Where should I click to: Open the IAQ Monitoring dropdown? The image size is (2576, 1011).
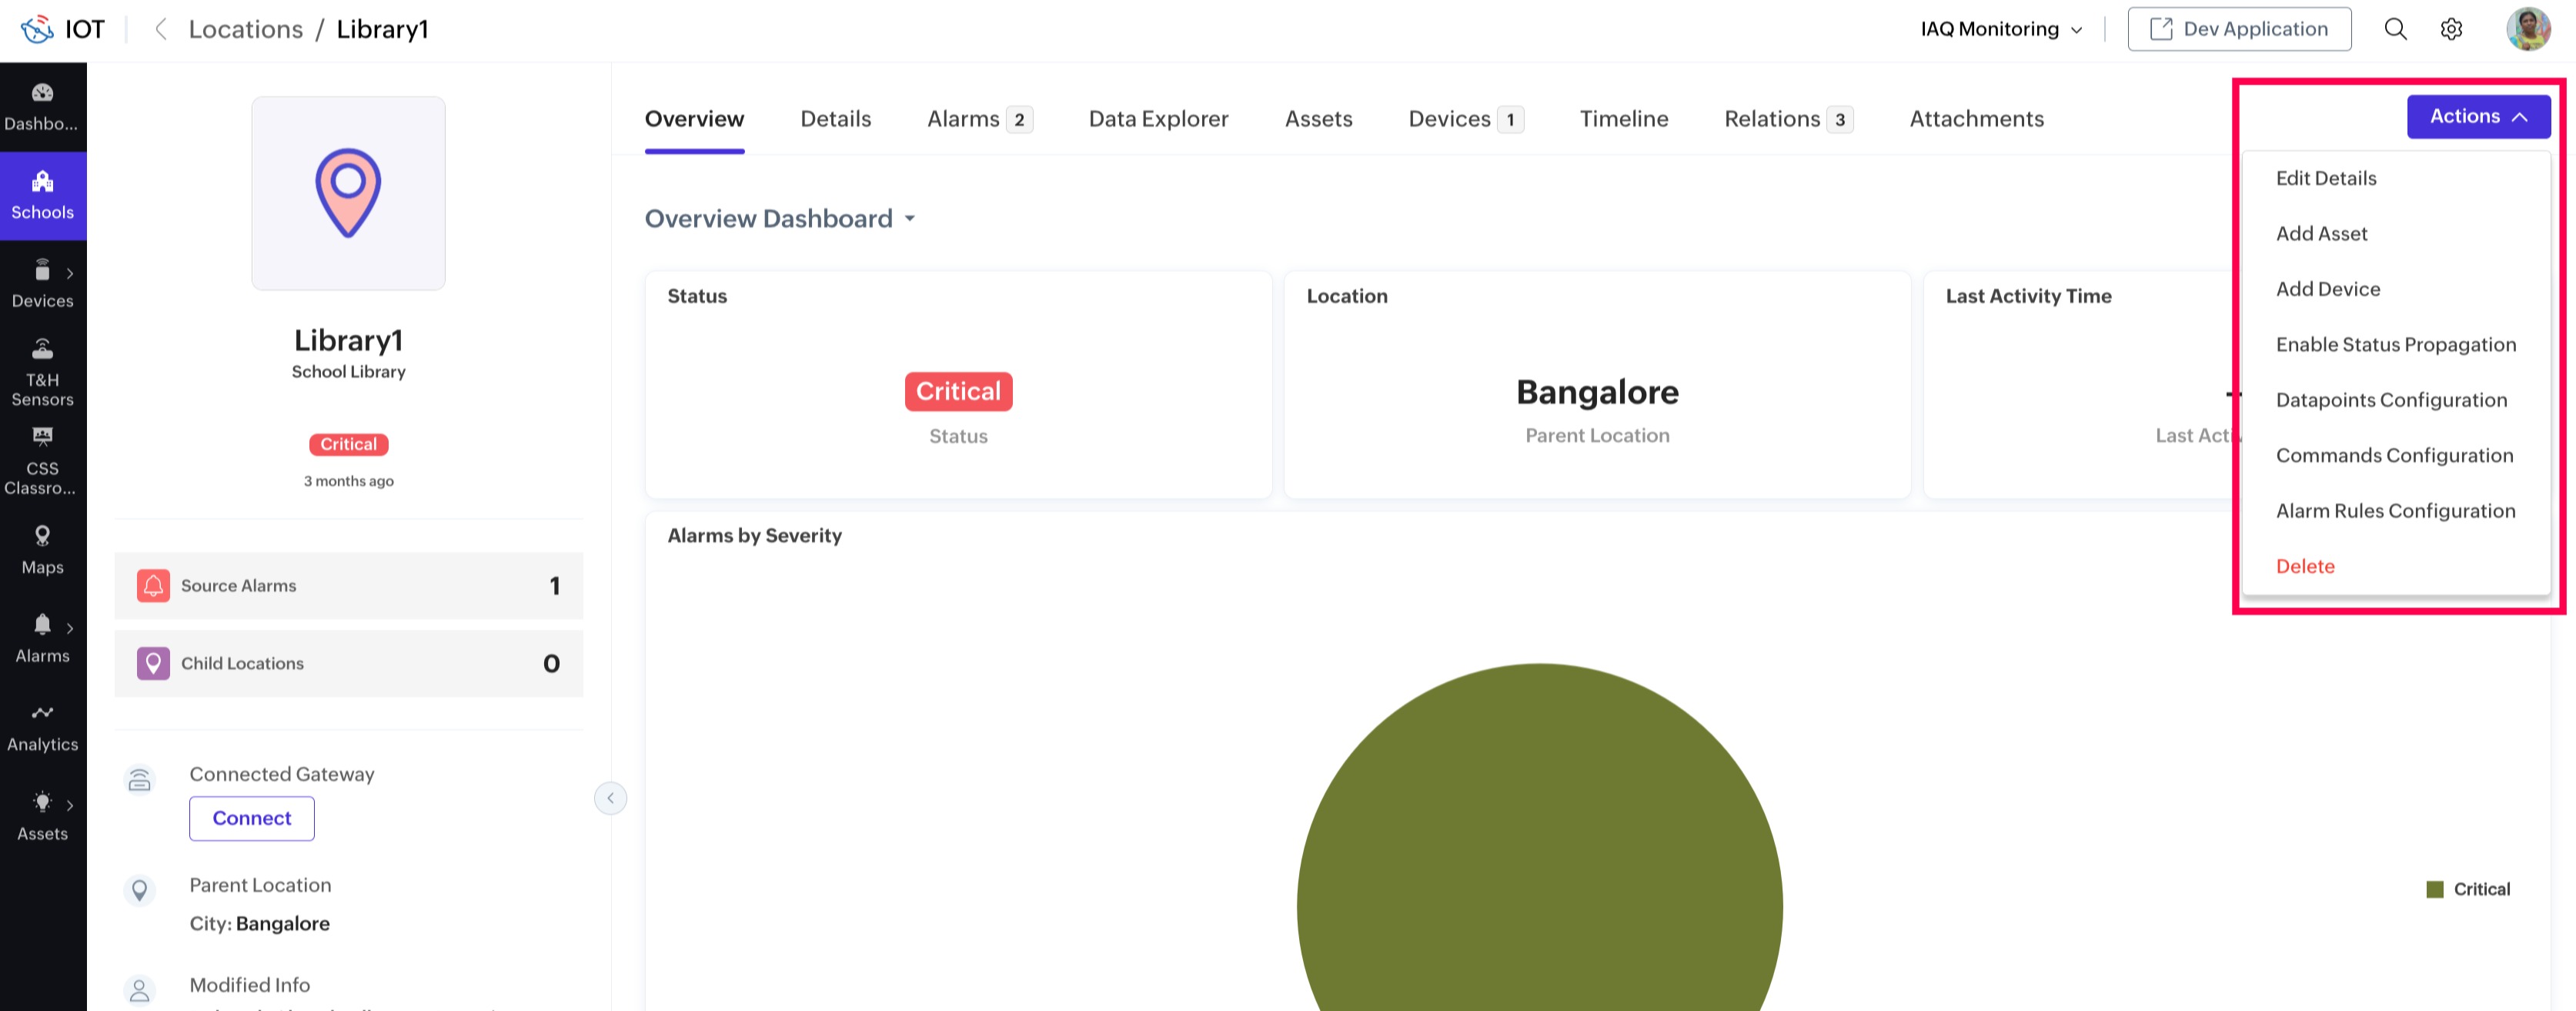coord(2001,29)
